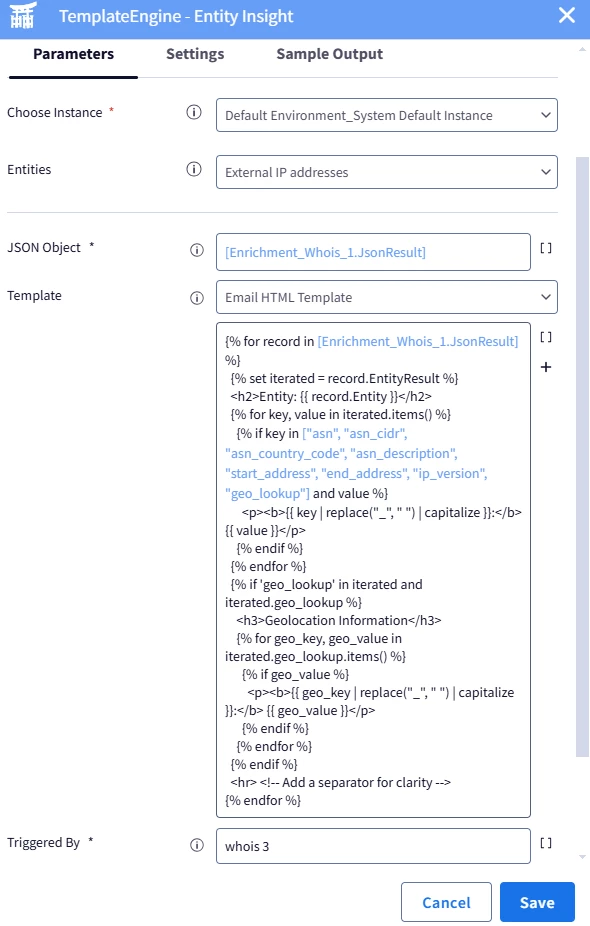Click the vertical scrollbar on the right
This screenshot has width=590, height=926.
point(582,456)
